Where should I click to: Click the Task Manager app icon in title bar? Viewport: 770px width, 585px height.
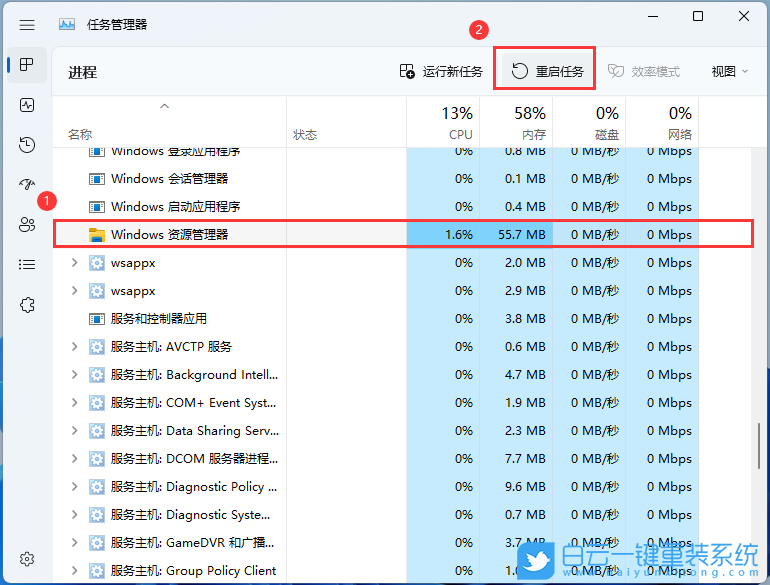coord(67,24)
